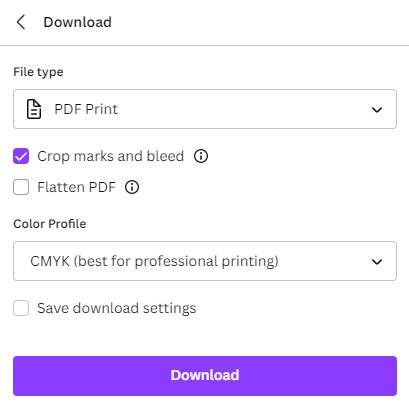The height and width of the screenshot is (408, 409).
Task: Expand the CMYK color profile dropdown
Action: [x=205, y=261]
